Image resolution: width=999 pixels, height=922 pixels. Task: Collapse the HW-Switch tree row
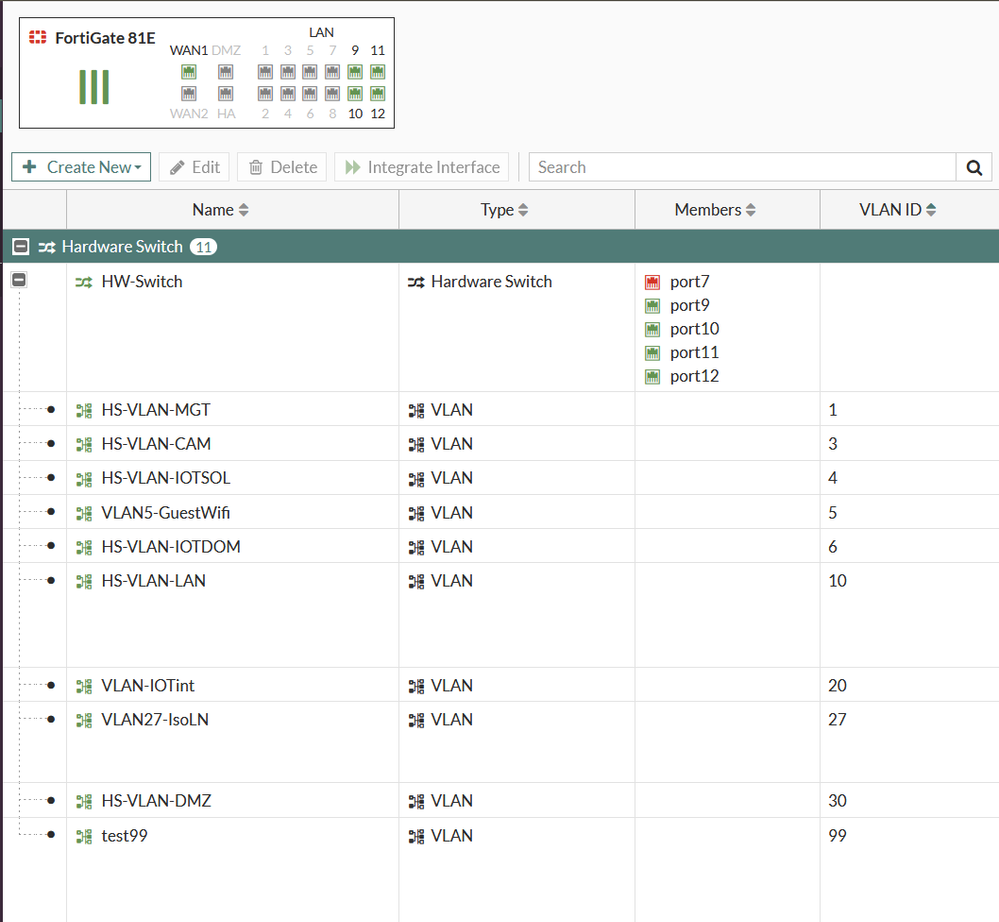(x=19, y=281)
